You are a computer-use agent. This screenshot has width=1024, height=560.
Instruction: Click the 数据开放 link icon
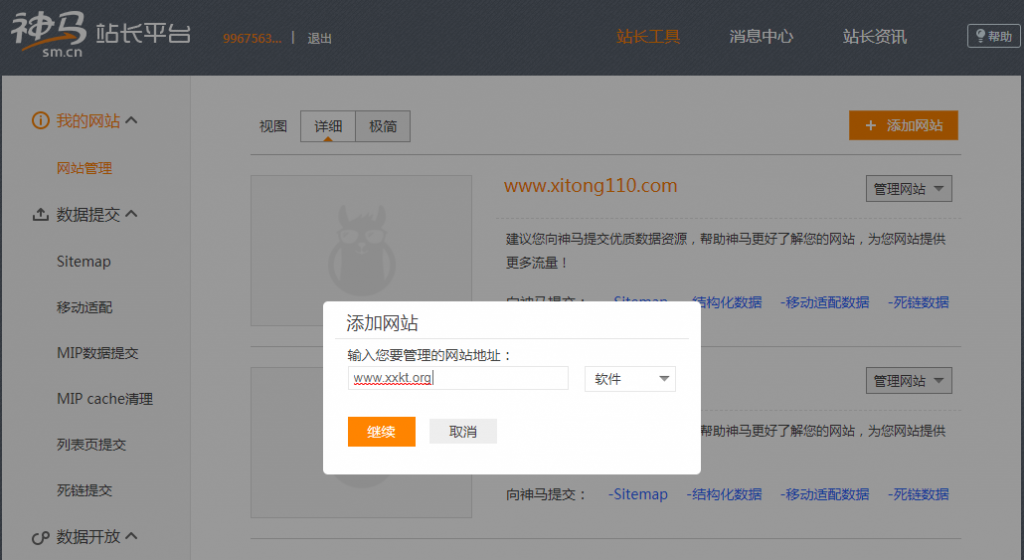coord(40,537)
